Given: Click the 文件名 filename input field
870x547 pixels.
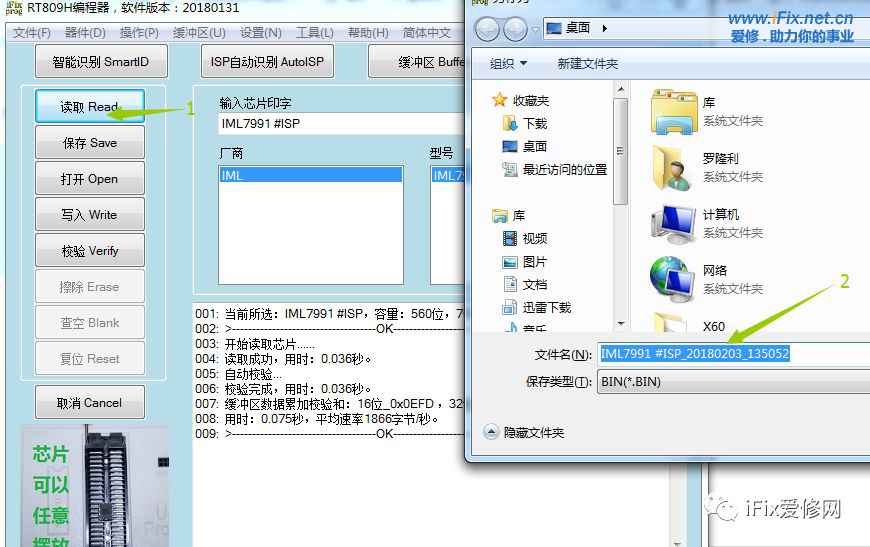Looking at the screenshot, I should pos(734,354).
